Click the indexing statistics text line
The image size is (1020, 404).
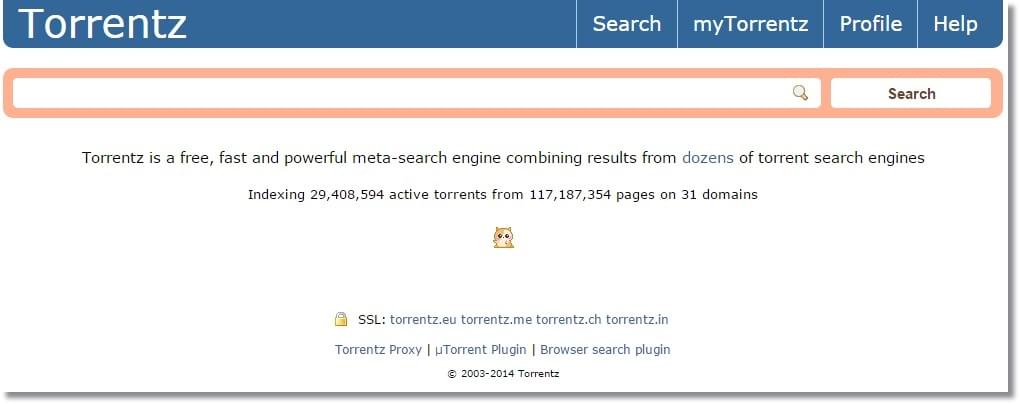503,194
